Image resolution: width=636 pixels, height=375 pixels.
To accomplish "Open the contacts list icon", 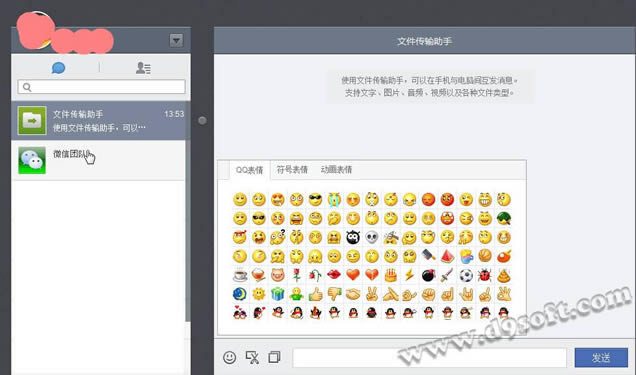I will 143,68.
